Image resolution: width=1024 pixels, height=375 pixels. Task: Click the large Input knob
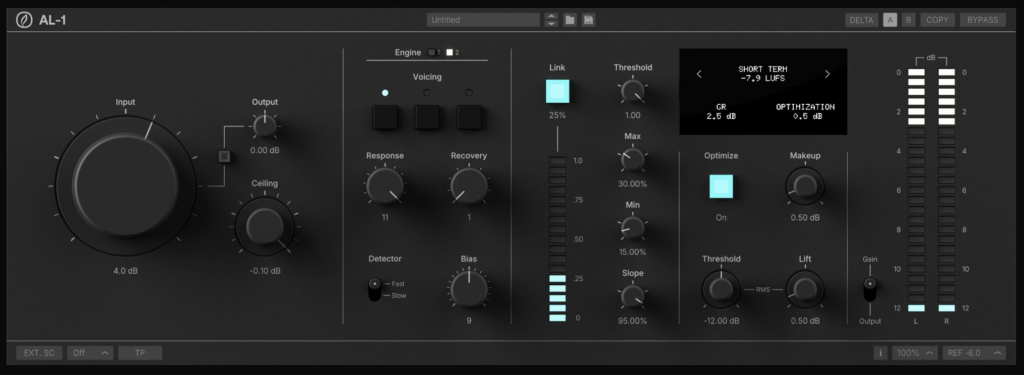(x=125, y=185)
